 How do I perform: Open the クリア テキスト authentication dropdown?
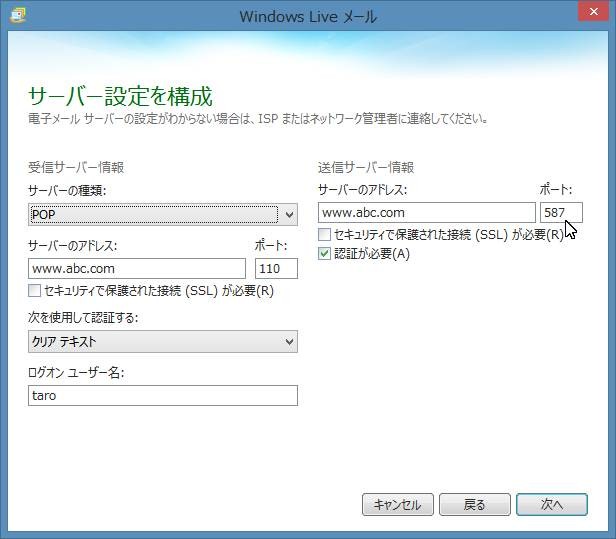(163, 341)
